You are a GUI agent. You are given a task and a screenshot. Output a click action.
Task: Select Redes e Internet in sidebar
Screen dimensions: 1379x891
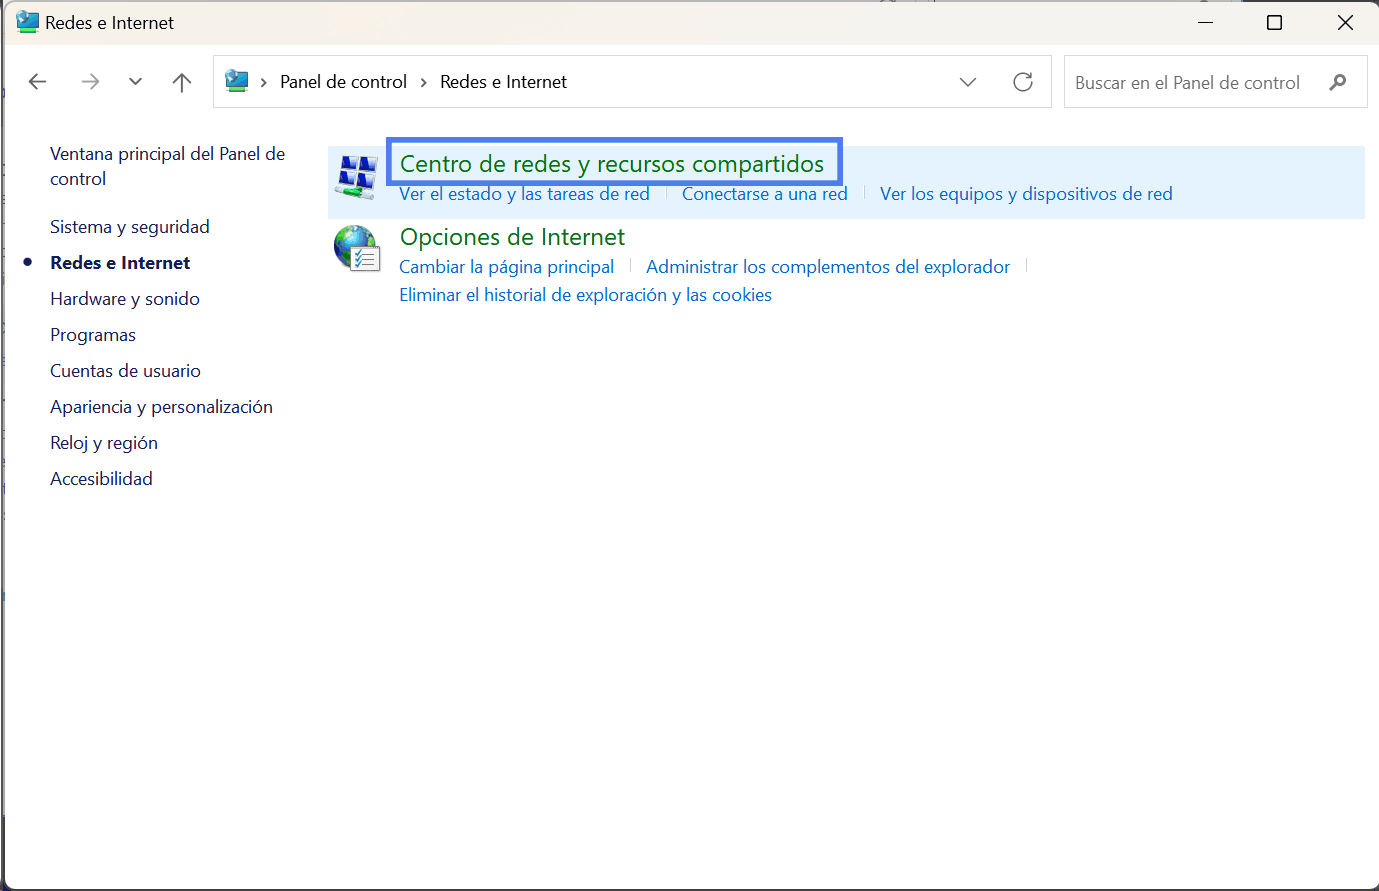[x=120, y=263]
